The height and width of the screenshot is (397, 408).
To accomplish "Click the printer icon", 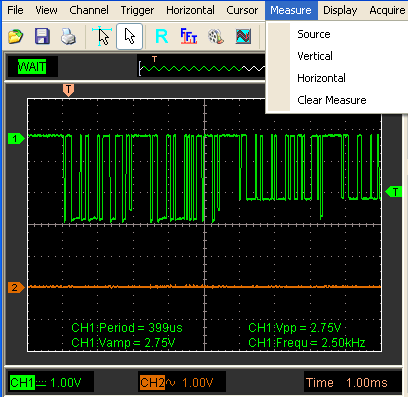I will [x=68, y=36].
